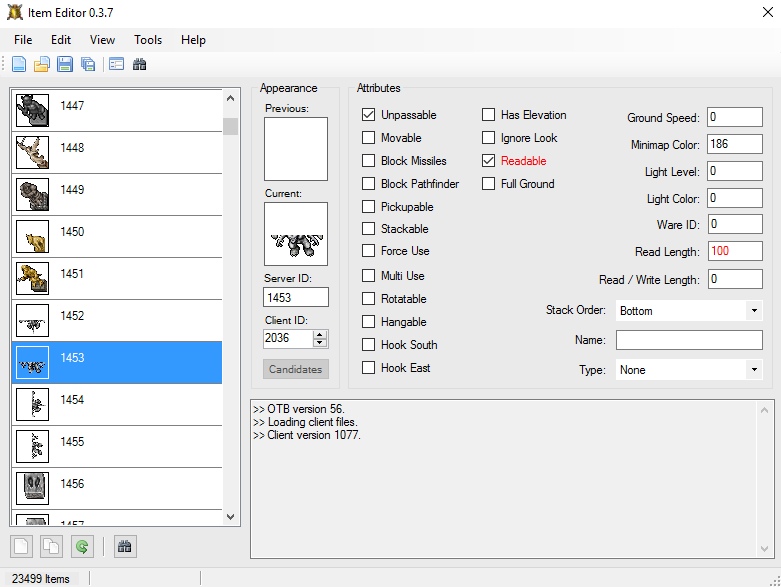Open the Help menu
Screen dimensions: 781x587
193,40
